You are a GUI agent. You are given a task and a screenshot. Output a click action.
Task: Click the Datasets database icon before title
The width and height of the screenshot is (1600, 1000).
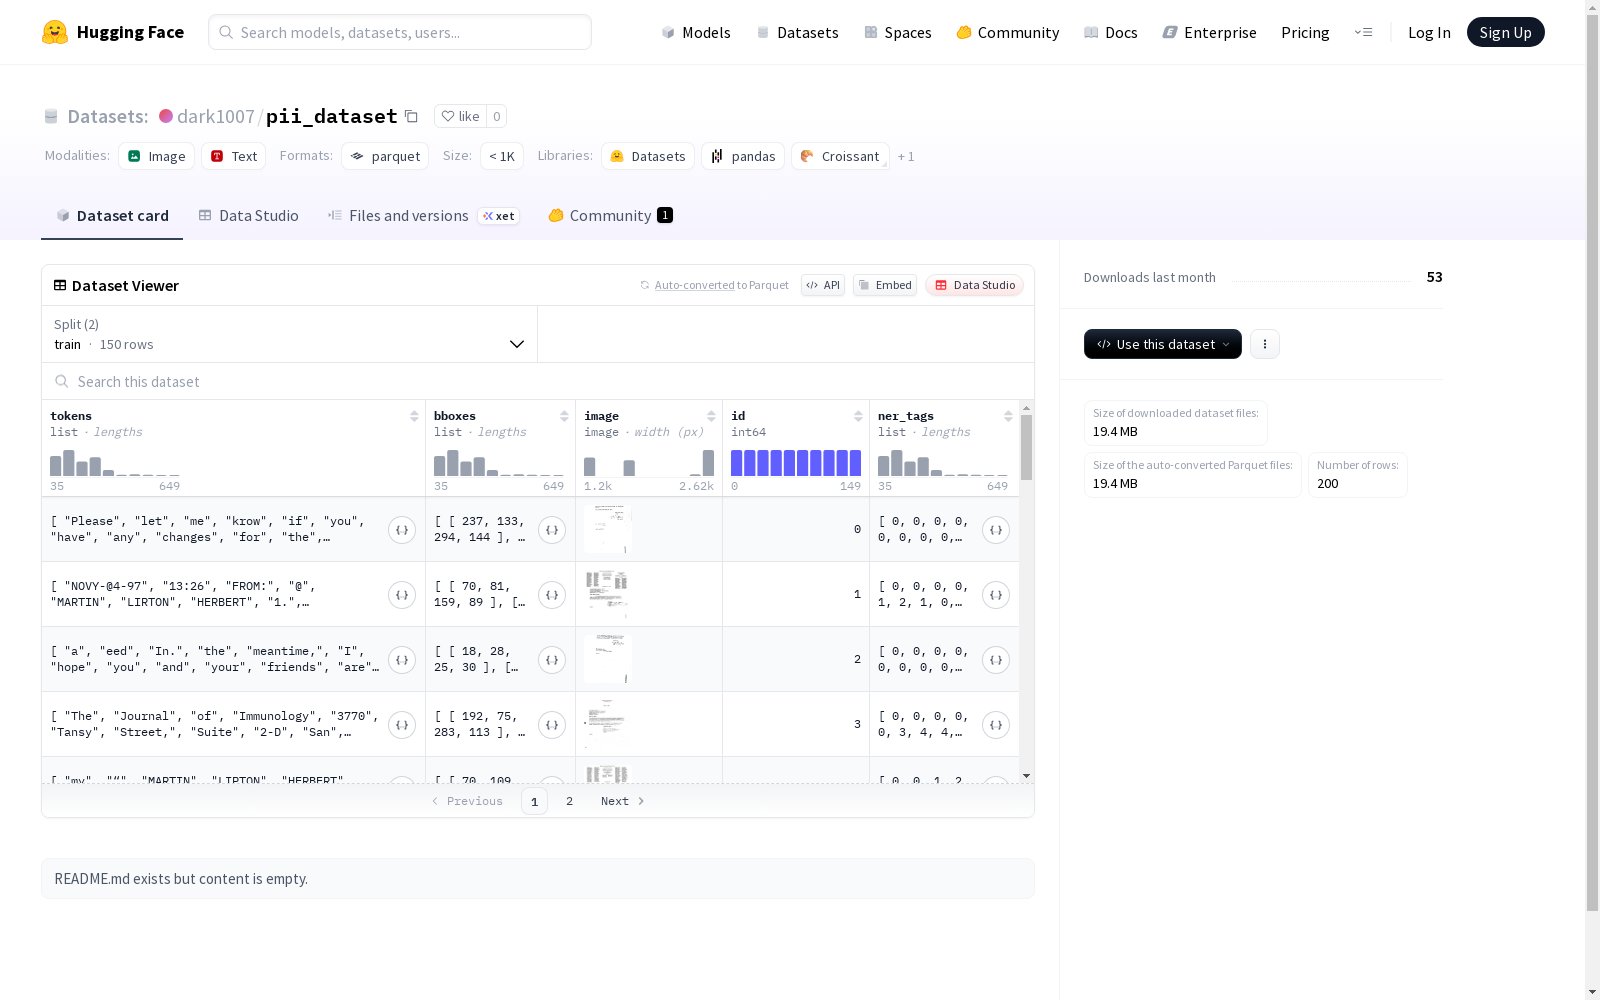point(51,116)
